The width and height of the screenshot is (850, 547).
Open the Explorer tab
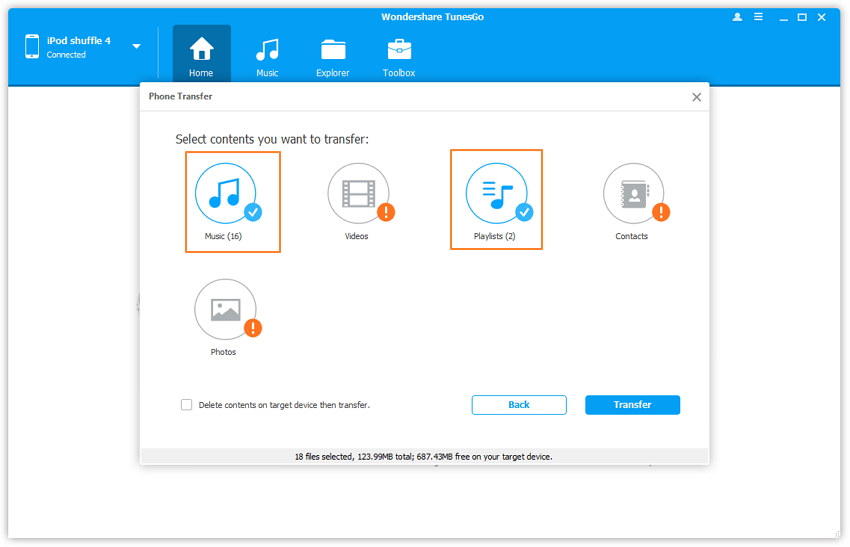[333, 55]
